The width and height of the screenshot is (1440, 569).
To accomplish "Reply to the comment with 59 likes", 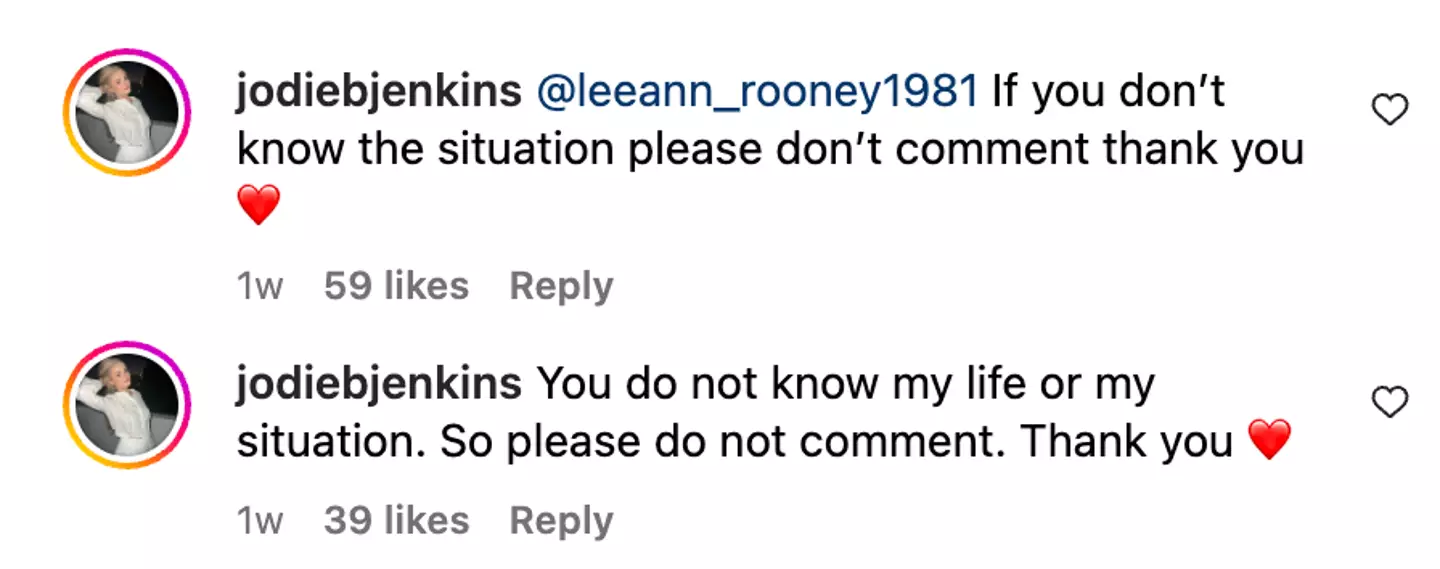I will pyautogui.click(x=561, y=287).
